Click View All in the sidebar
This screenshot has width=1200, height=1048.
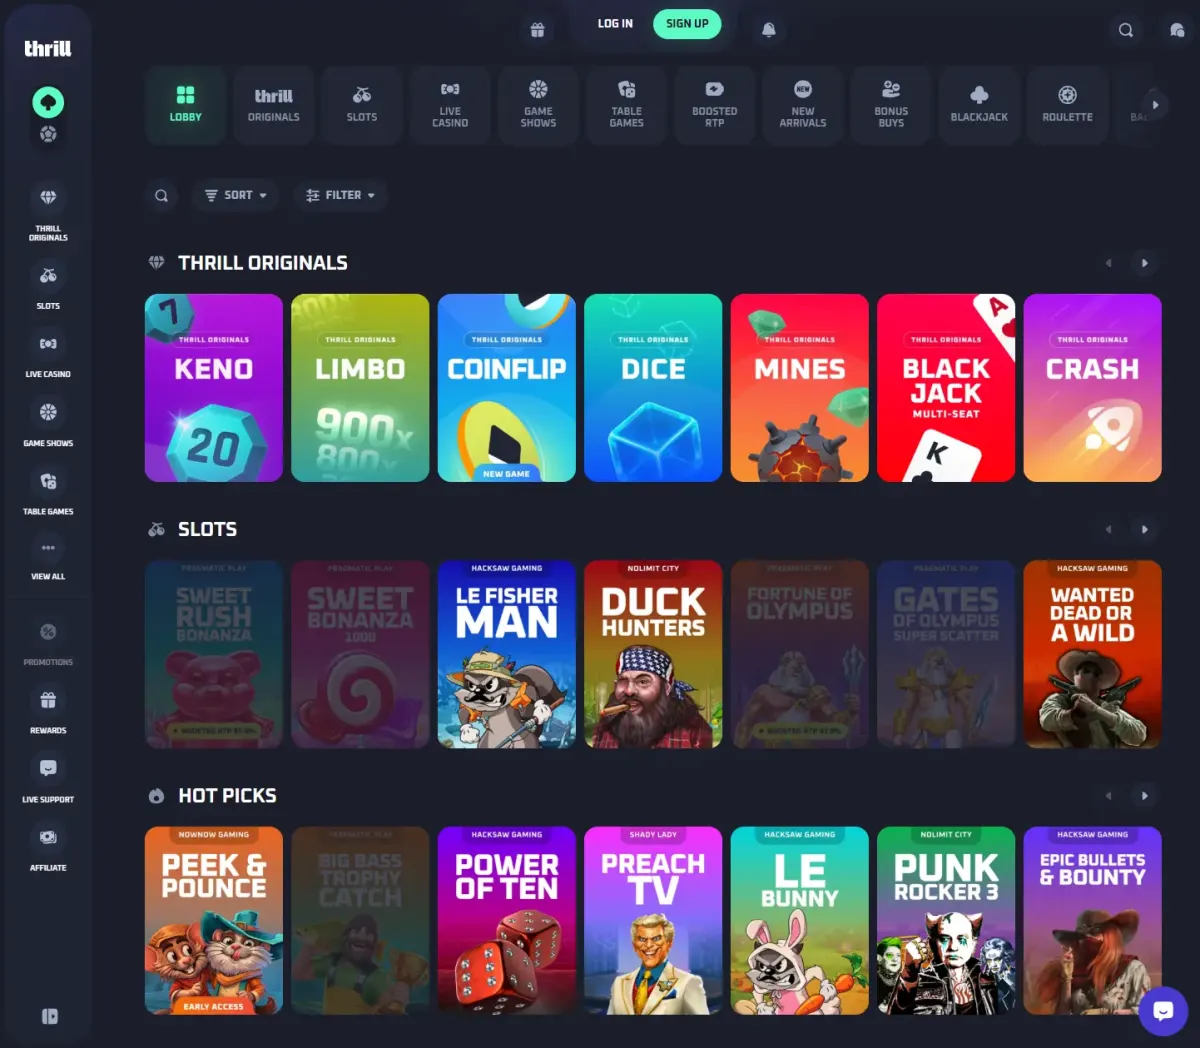[x=48, y=558]
